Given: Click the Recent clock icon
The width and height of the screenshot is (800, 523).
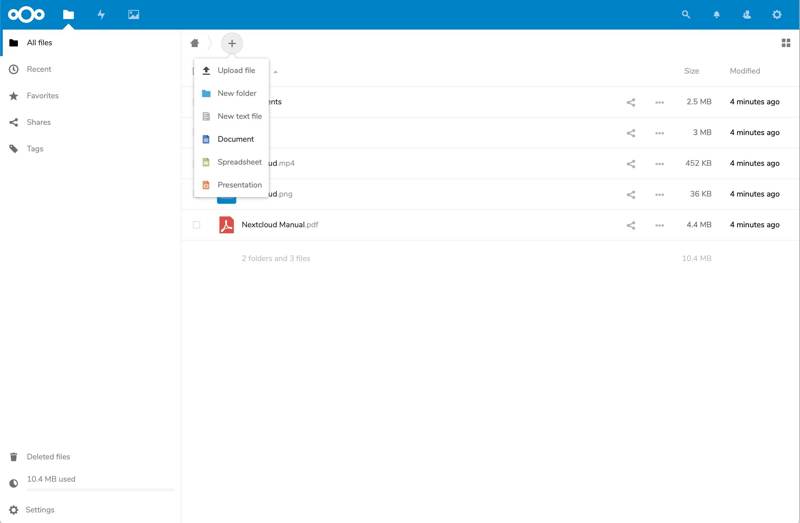Looking at the screenshot, I should (14, 69).
